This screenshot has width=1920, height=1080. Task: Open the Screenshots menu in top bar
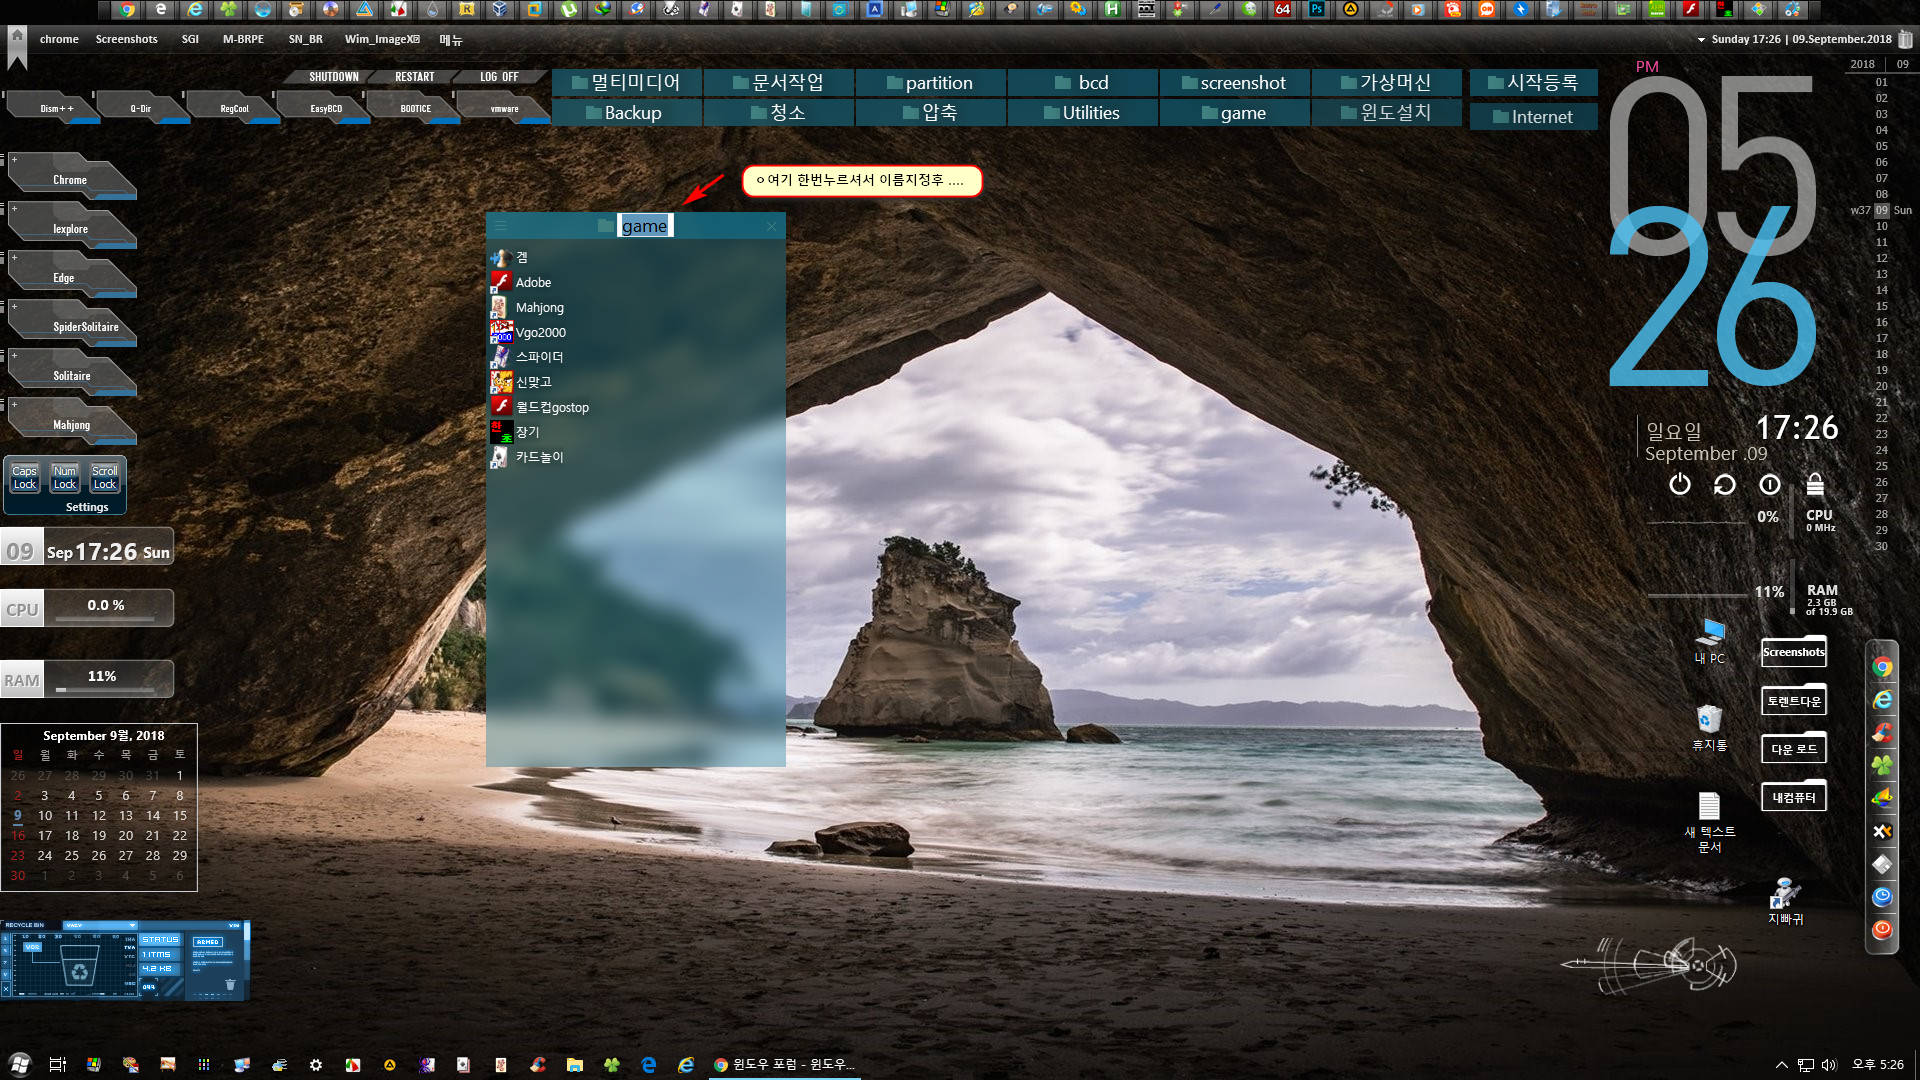pyautogui.click(x=126, y=39)
